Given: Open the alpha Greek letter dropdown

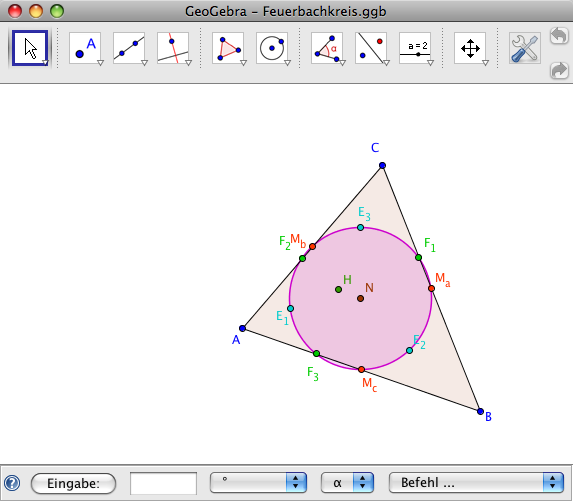Looking at the screenshot, I should point(347,483).
